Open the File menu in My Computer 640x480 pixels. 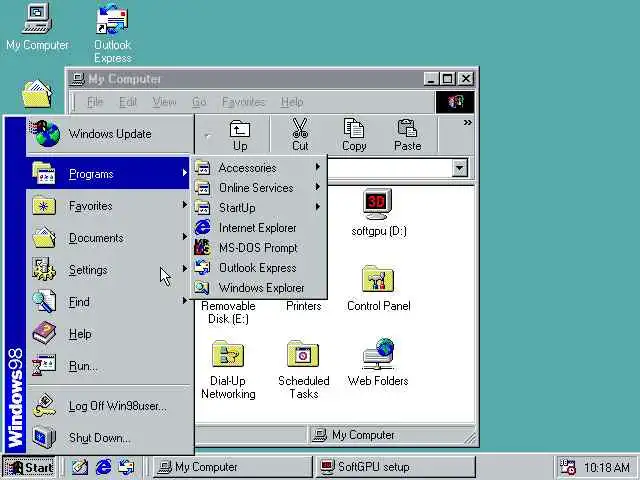tap(95, 102)
